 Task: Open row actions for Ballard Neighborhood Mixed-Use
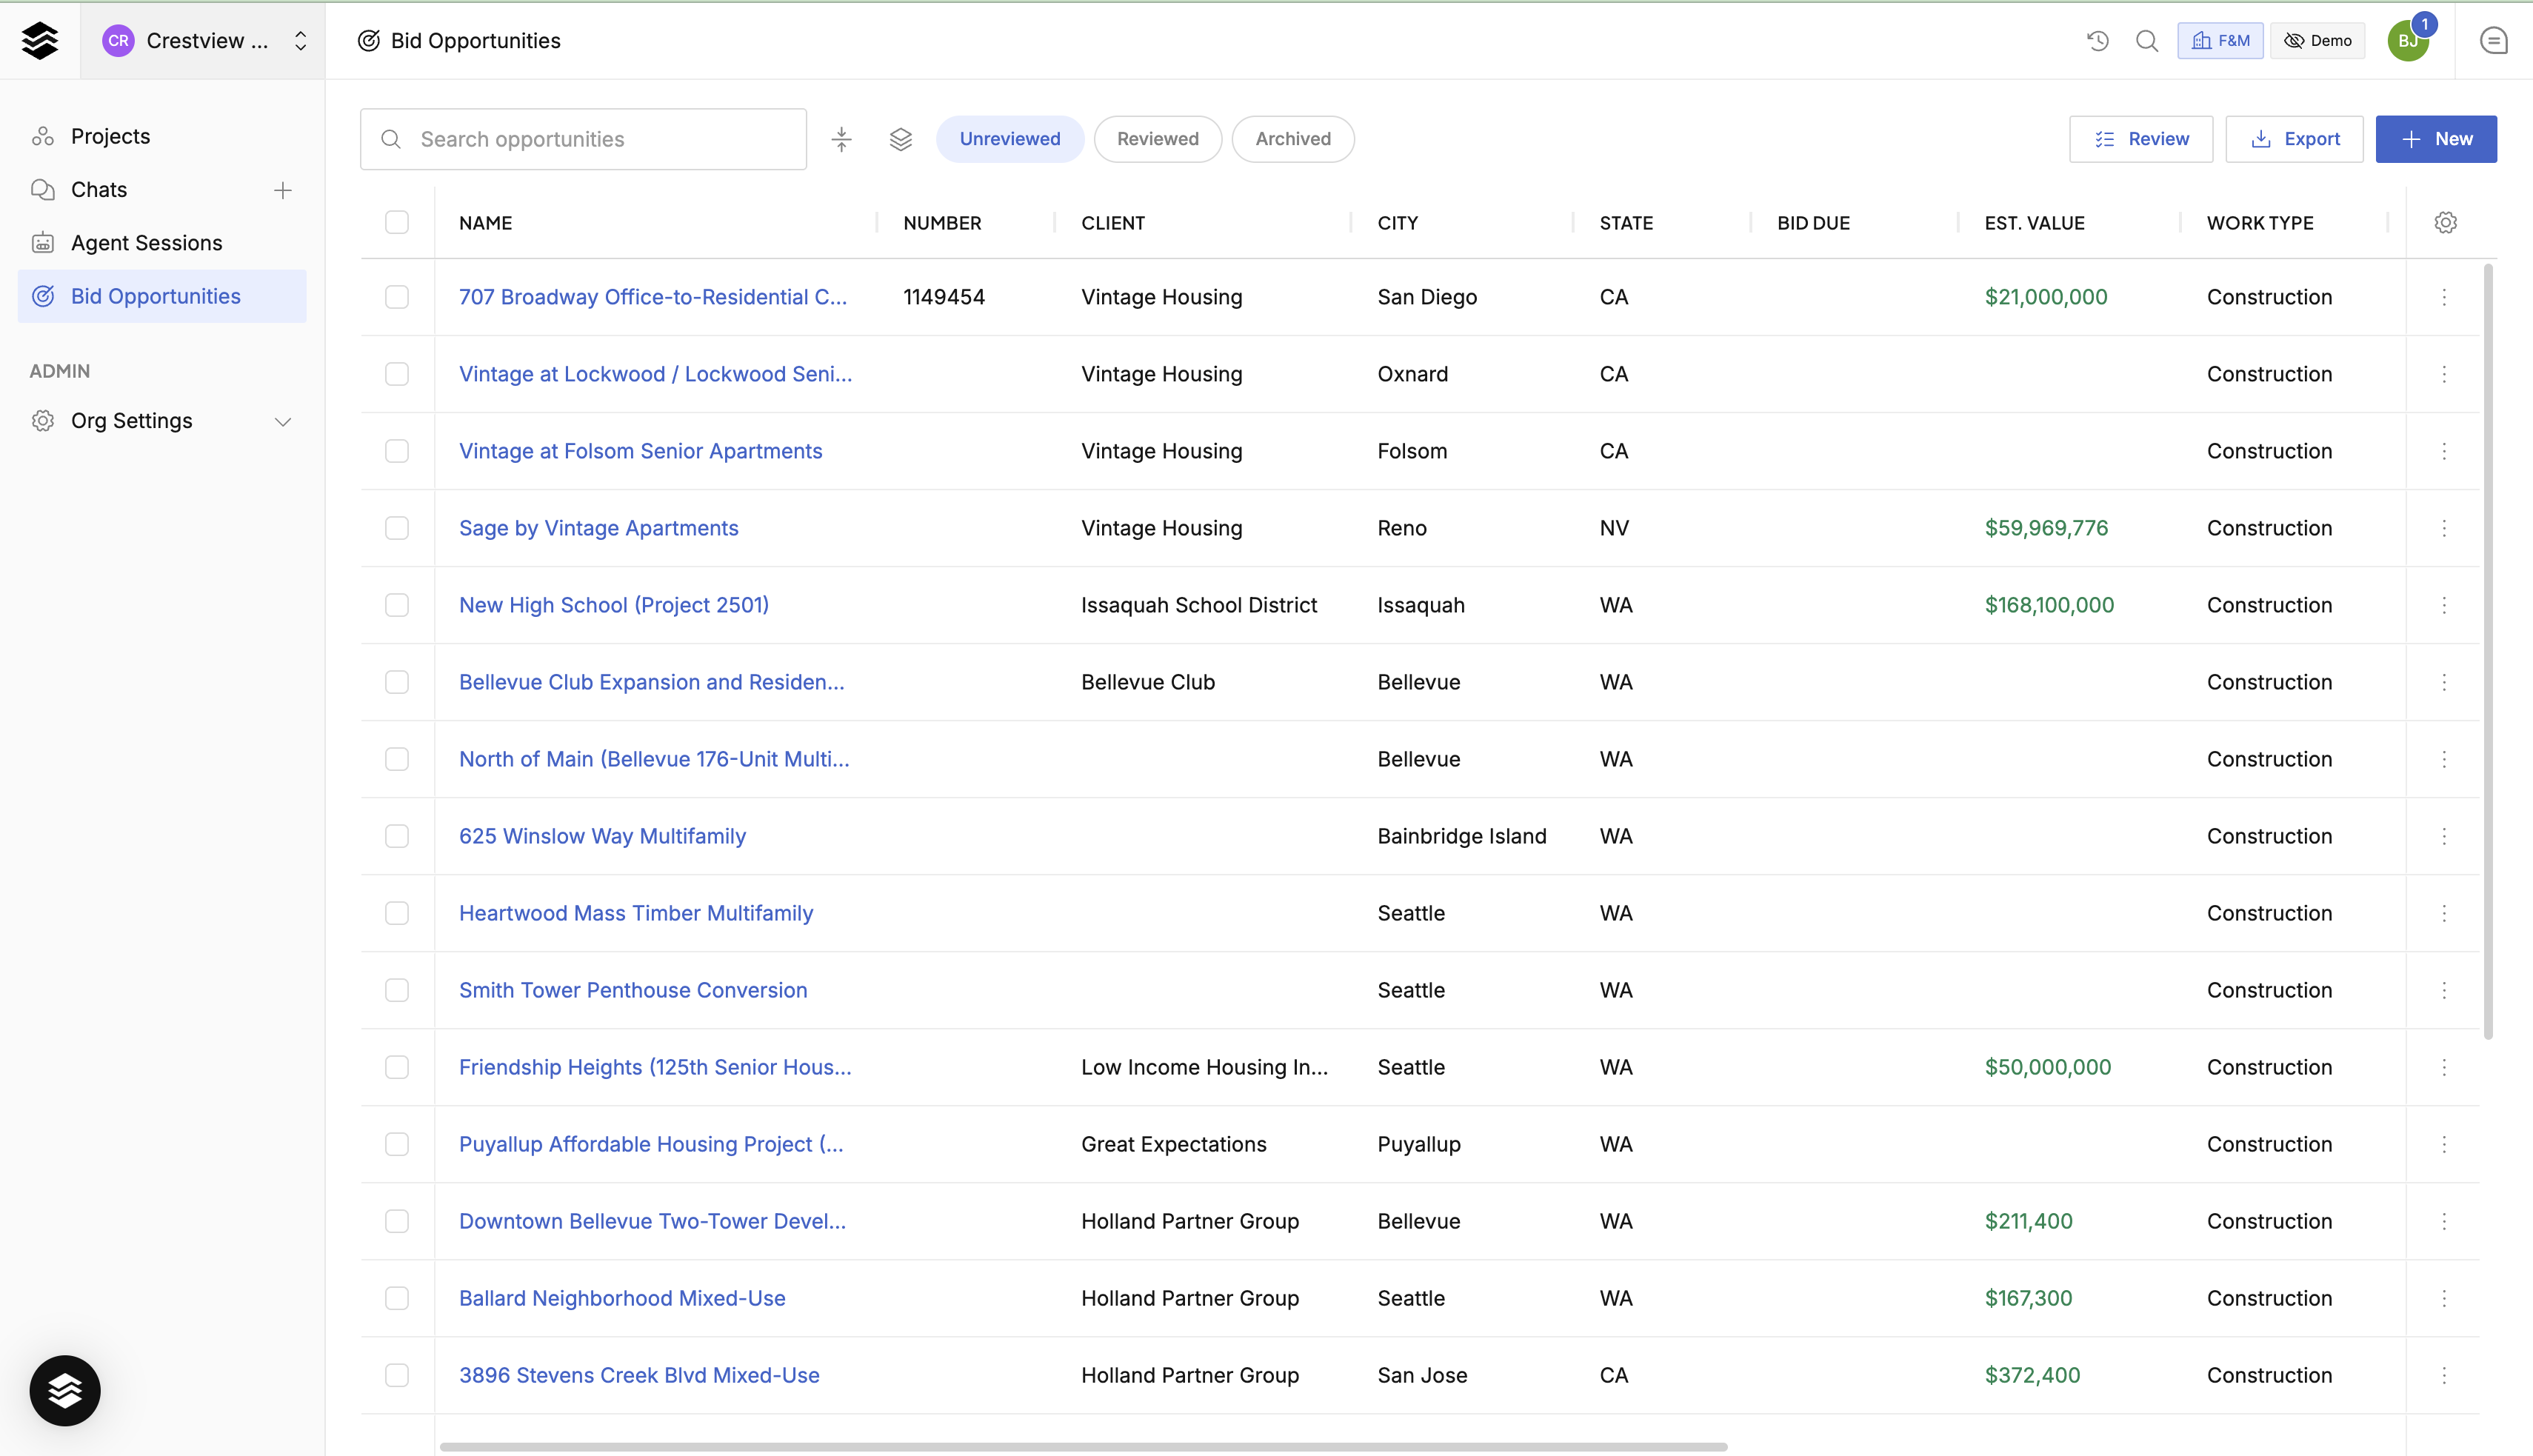pyautogui.click(x=2444, y=1298)
